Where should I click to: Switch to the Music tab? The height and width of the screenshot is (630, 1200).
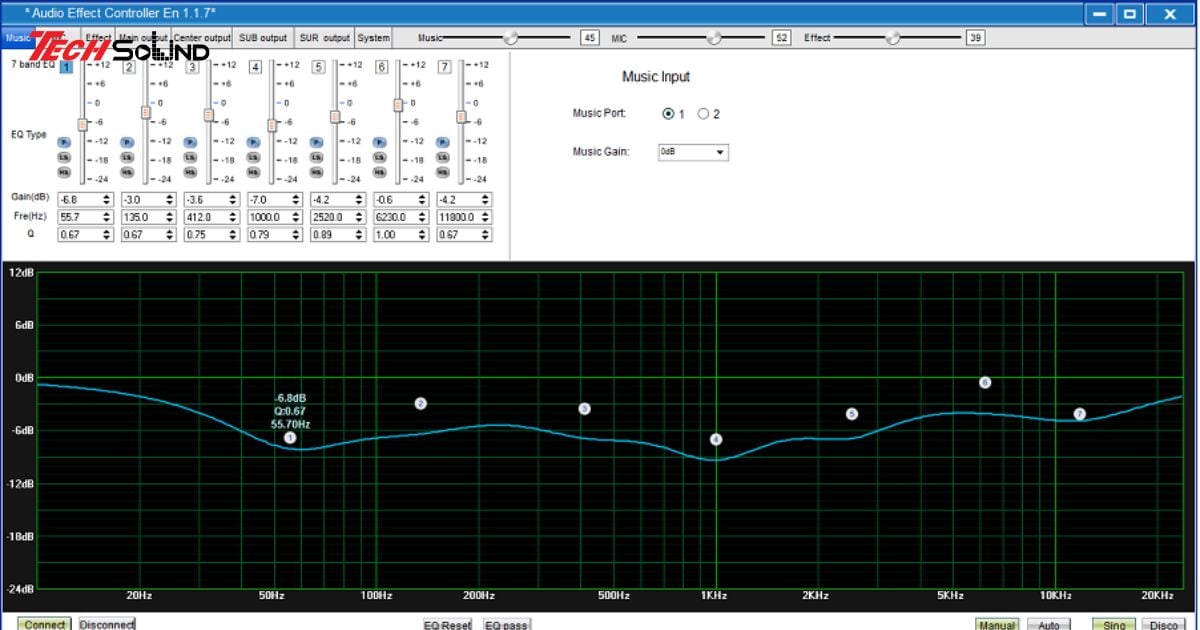click(16, 38)
